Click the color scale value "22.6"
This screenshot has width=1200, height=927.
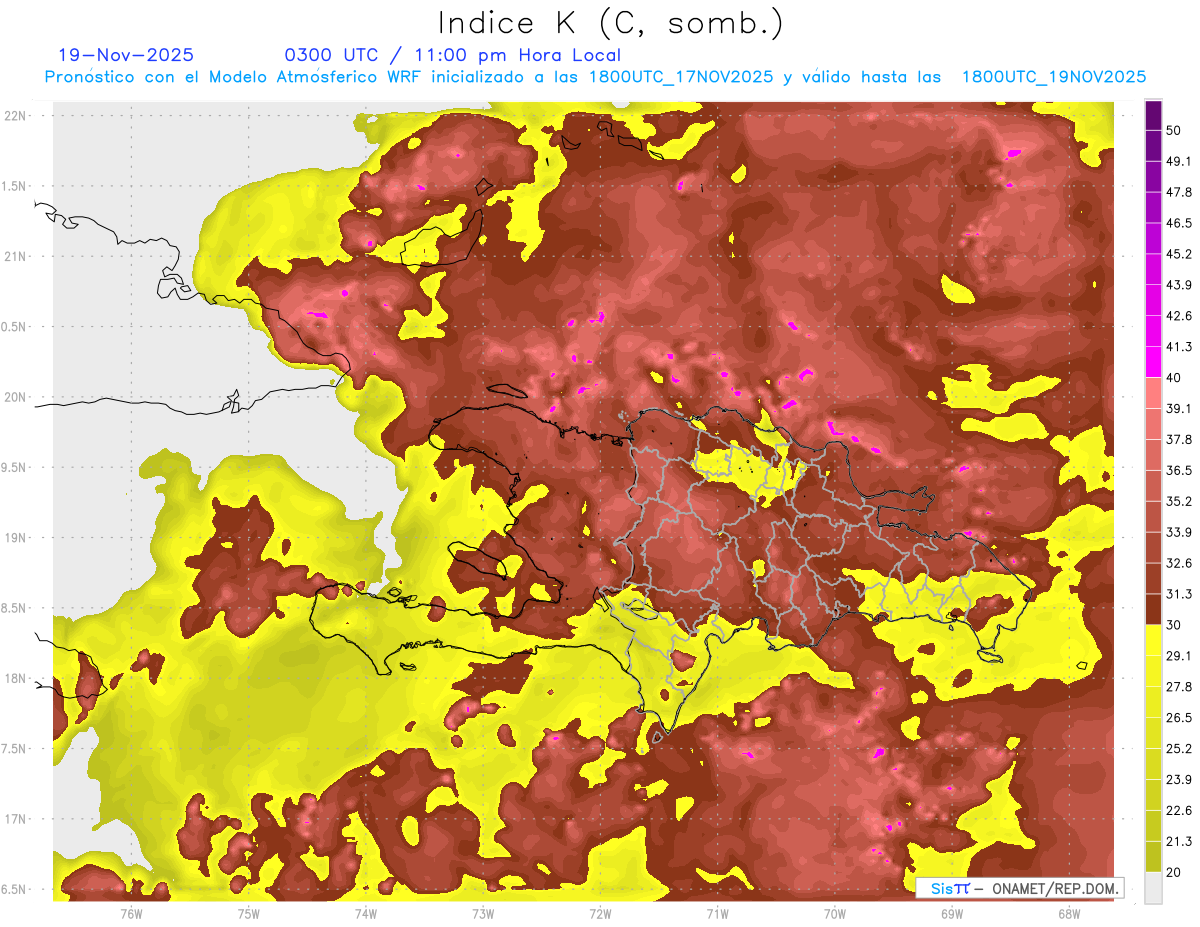(1178, 811)
